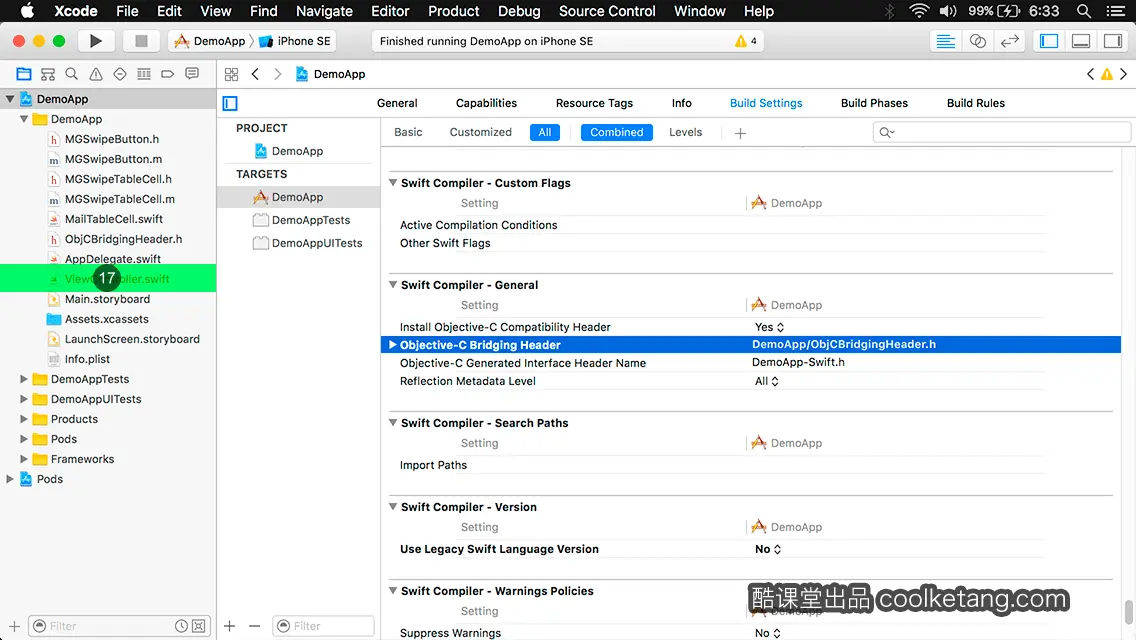
Task: Open the Find navigator magnifier icon
Action: tap(72, 74)
